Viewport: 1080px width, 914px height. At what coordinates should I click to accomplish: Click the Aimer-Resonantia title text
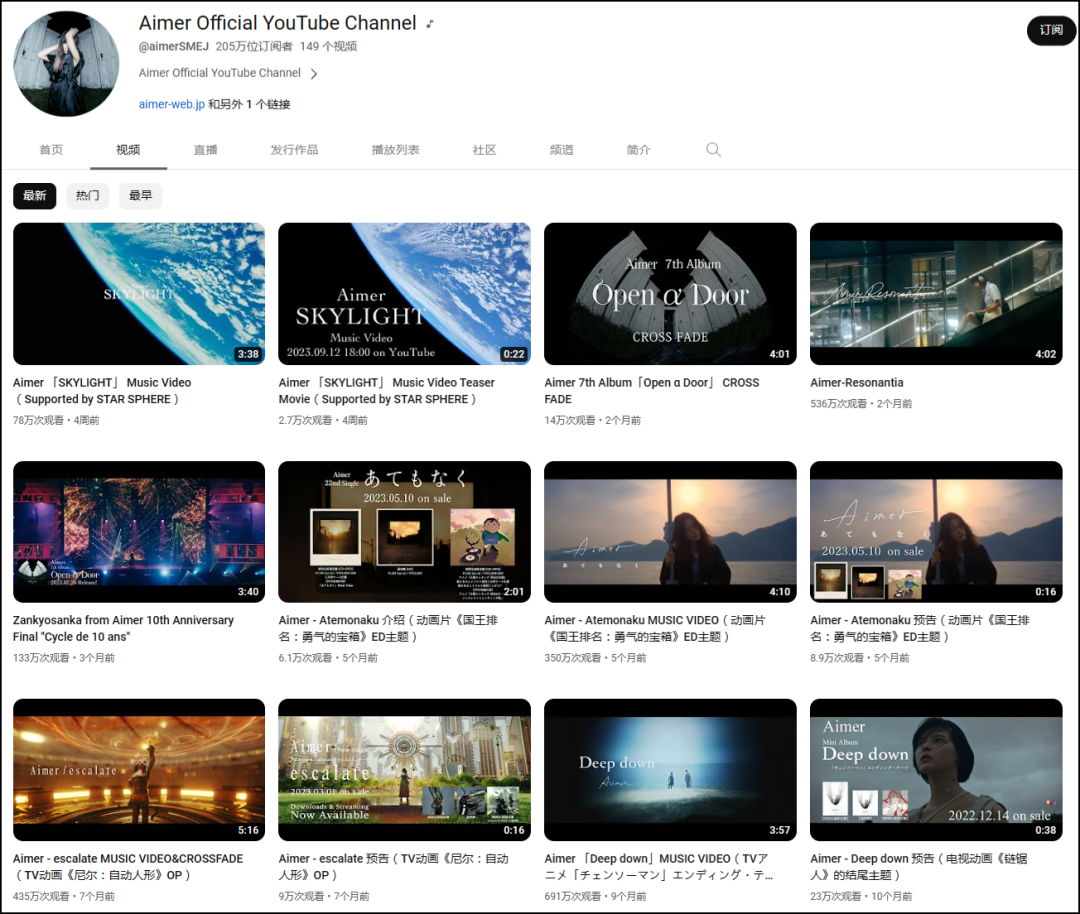857,382
